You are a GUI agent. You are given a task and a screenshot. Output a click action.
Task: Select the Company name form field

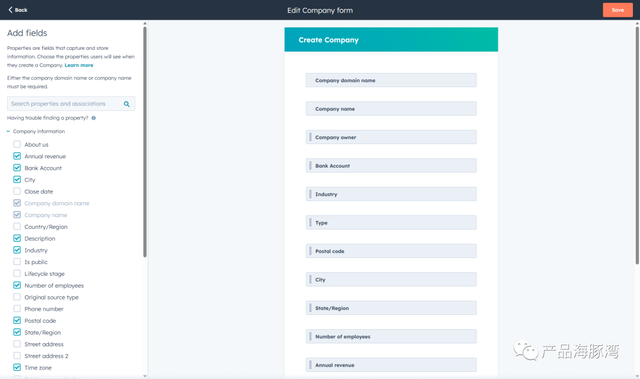(391, 109)
